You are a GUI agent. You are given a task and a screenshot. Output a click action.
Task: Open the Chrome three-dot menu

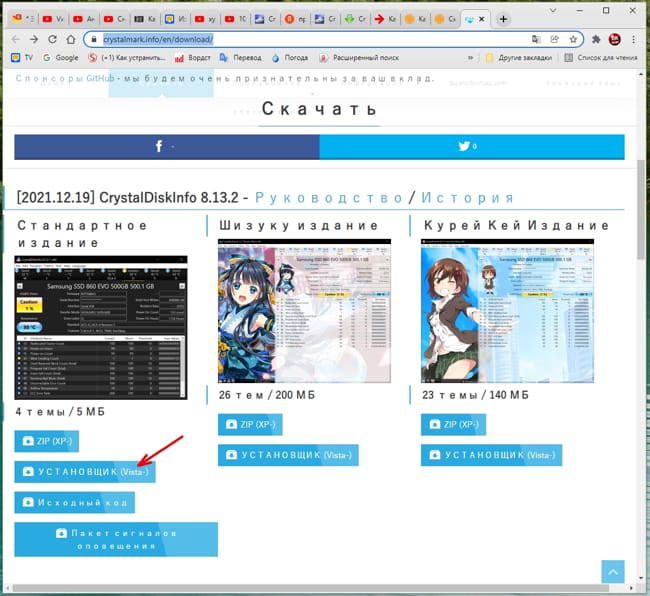(633, 39)
